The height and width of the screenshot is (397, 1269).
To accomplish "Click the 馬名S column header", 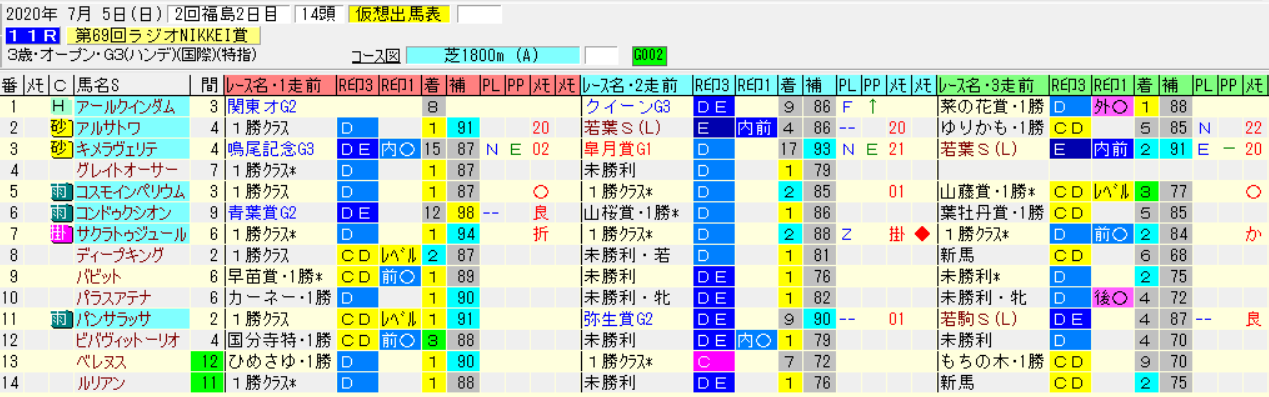I will coord(133,85).
